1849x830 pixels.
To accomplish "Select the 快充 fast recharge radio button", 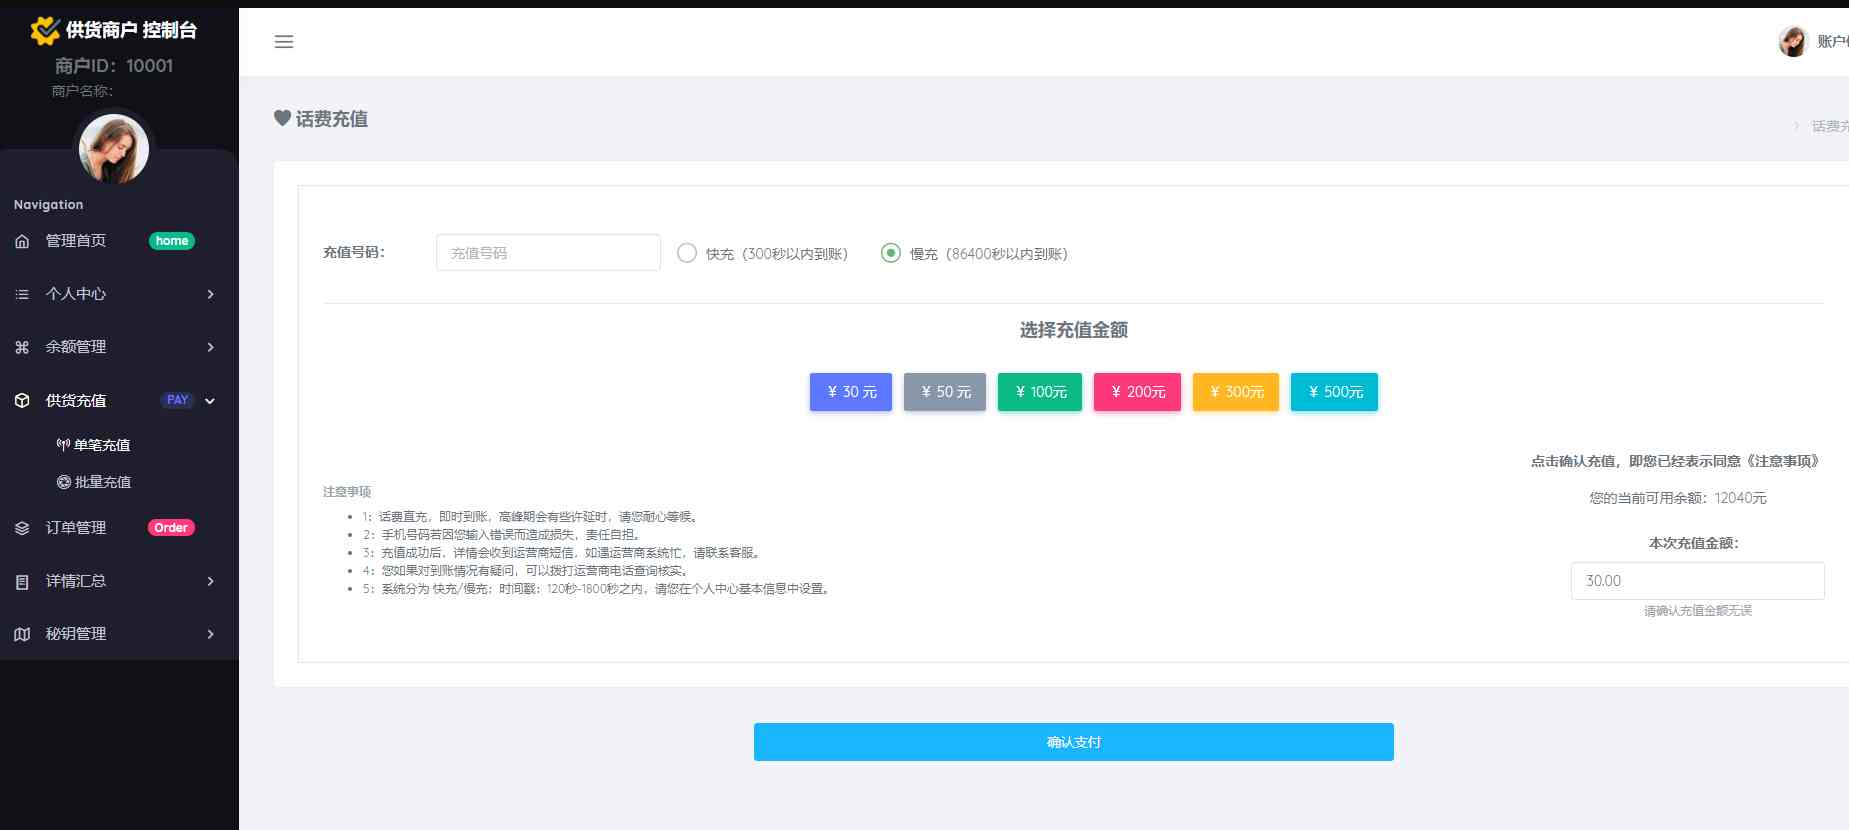I will (x=687, y=253).
